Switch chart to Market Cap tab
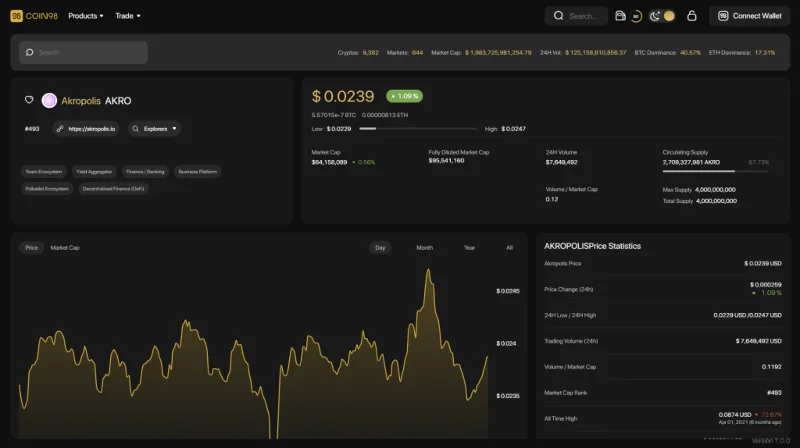Screen dimensions: 800x448 (65, 247)
